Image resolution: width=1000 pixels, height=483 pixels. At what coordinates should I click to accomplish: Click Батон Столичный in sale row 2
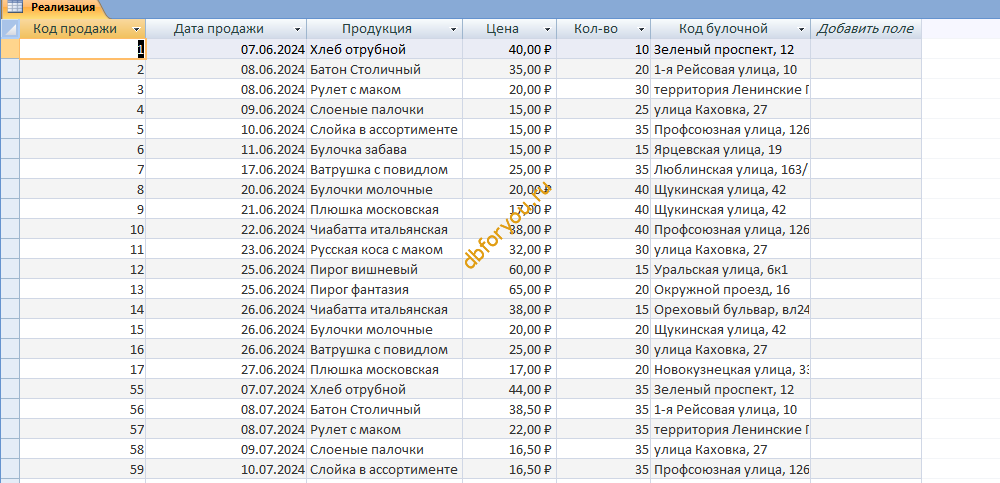(385, 70)
